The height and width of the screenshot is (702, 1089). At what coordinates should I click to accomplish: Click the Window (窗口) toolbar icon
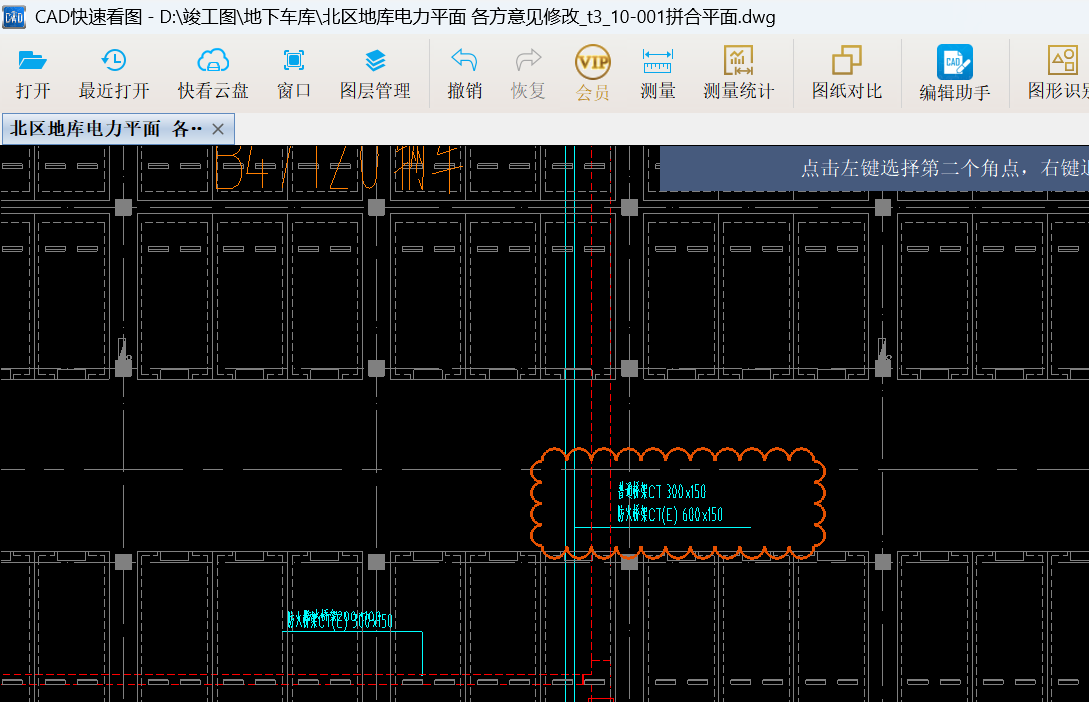[x=294, y=61]
